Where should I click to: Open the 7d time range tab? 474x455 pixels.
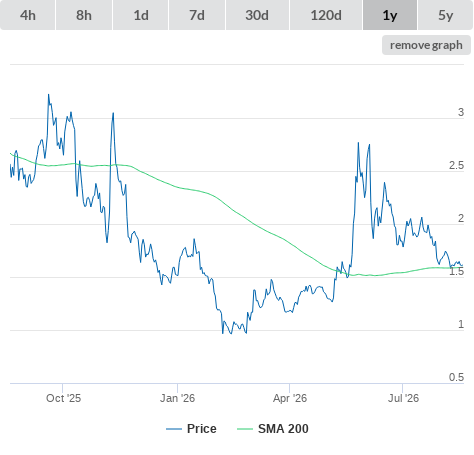[x=197, y=15]
